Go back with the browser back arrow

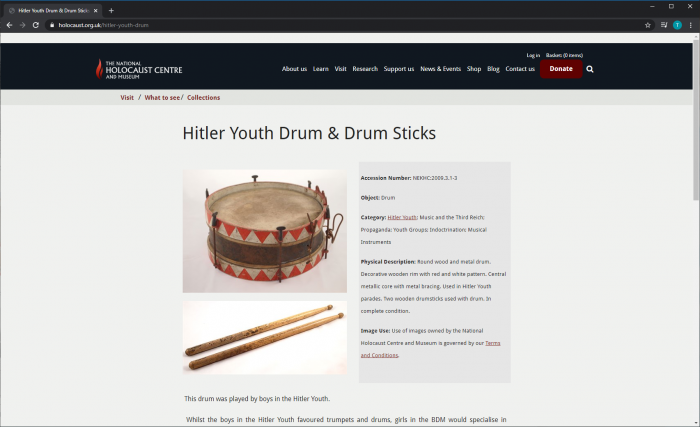[9, 25]
